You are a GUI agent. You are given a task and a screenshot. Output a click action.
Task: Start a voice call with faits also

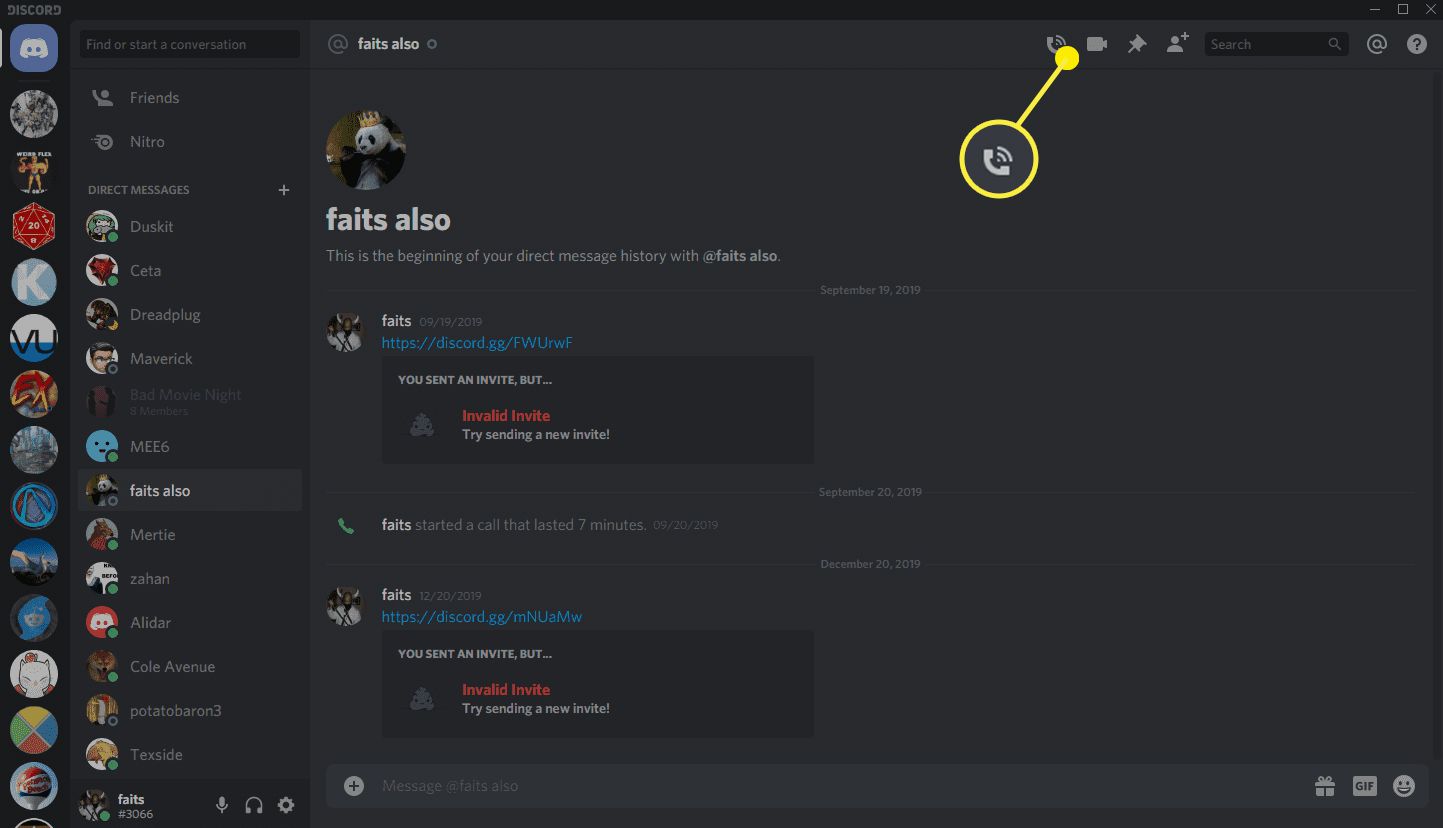coord(1055,43)
